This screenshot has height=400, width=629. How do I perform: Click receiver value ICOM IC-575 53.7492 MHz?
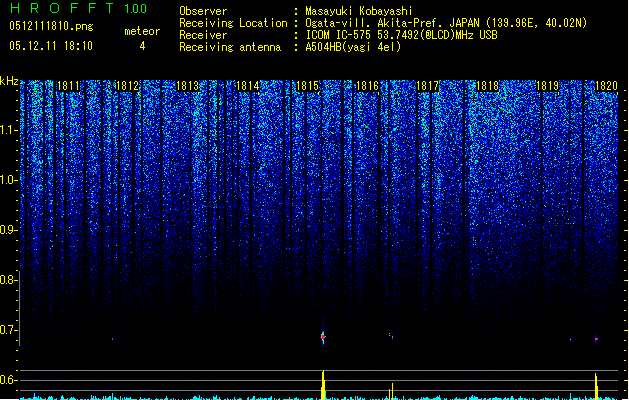402,35
